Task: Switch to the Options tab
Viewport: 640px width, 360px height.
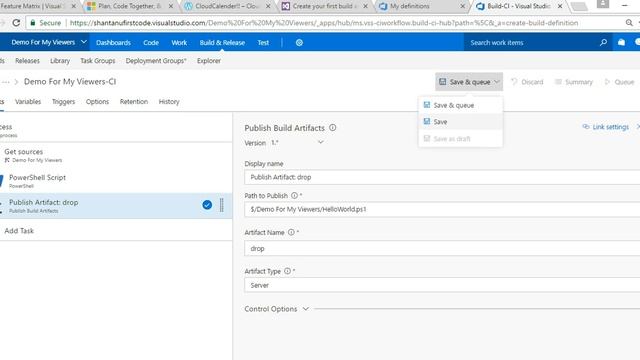Action: tap(98, 102)
